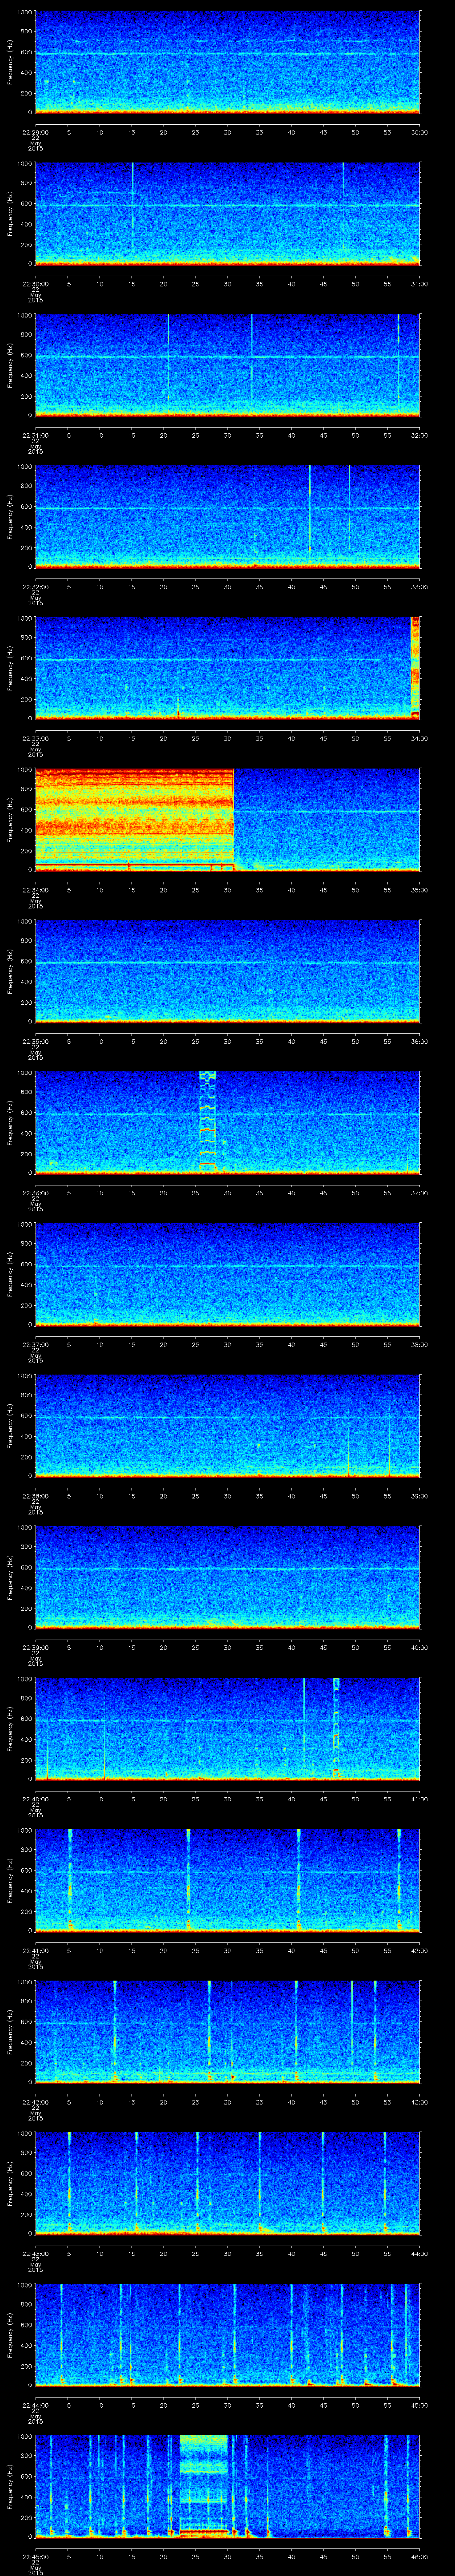455x2576 pixels.
Task: Click the '37:00' end label of 22:36 panel
Action: [420, 1192]
